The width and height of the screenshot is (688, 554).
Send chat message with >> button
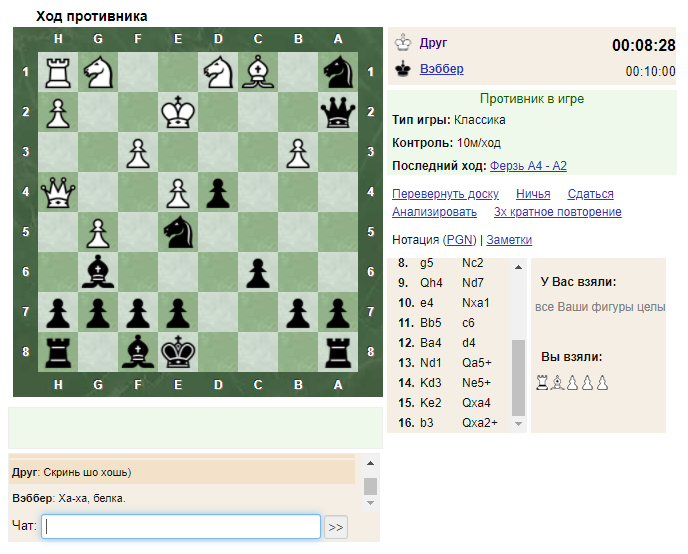pyautogui.click(x=336, y=527)
